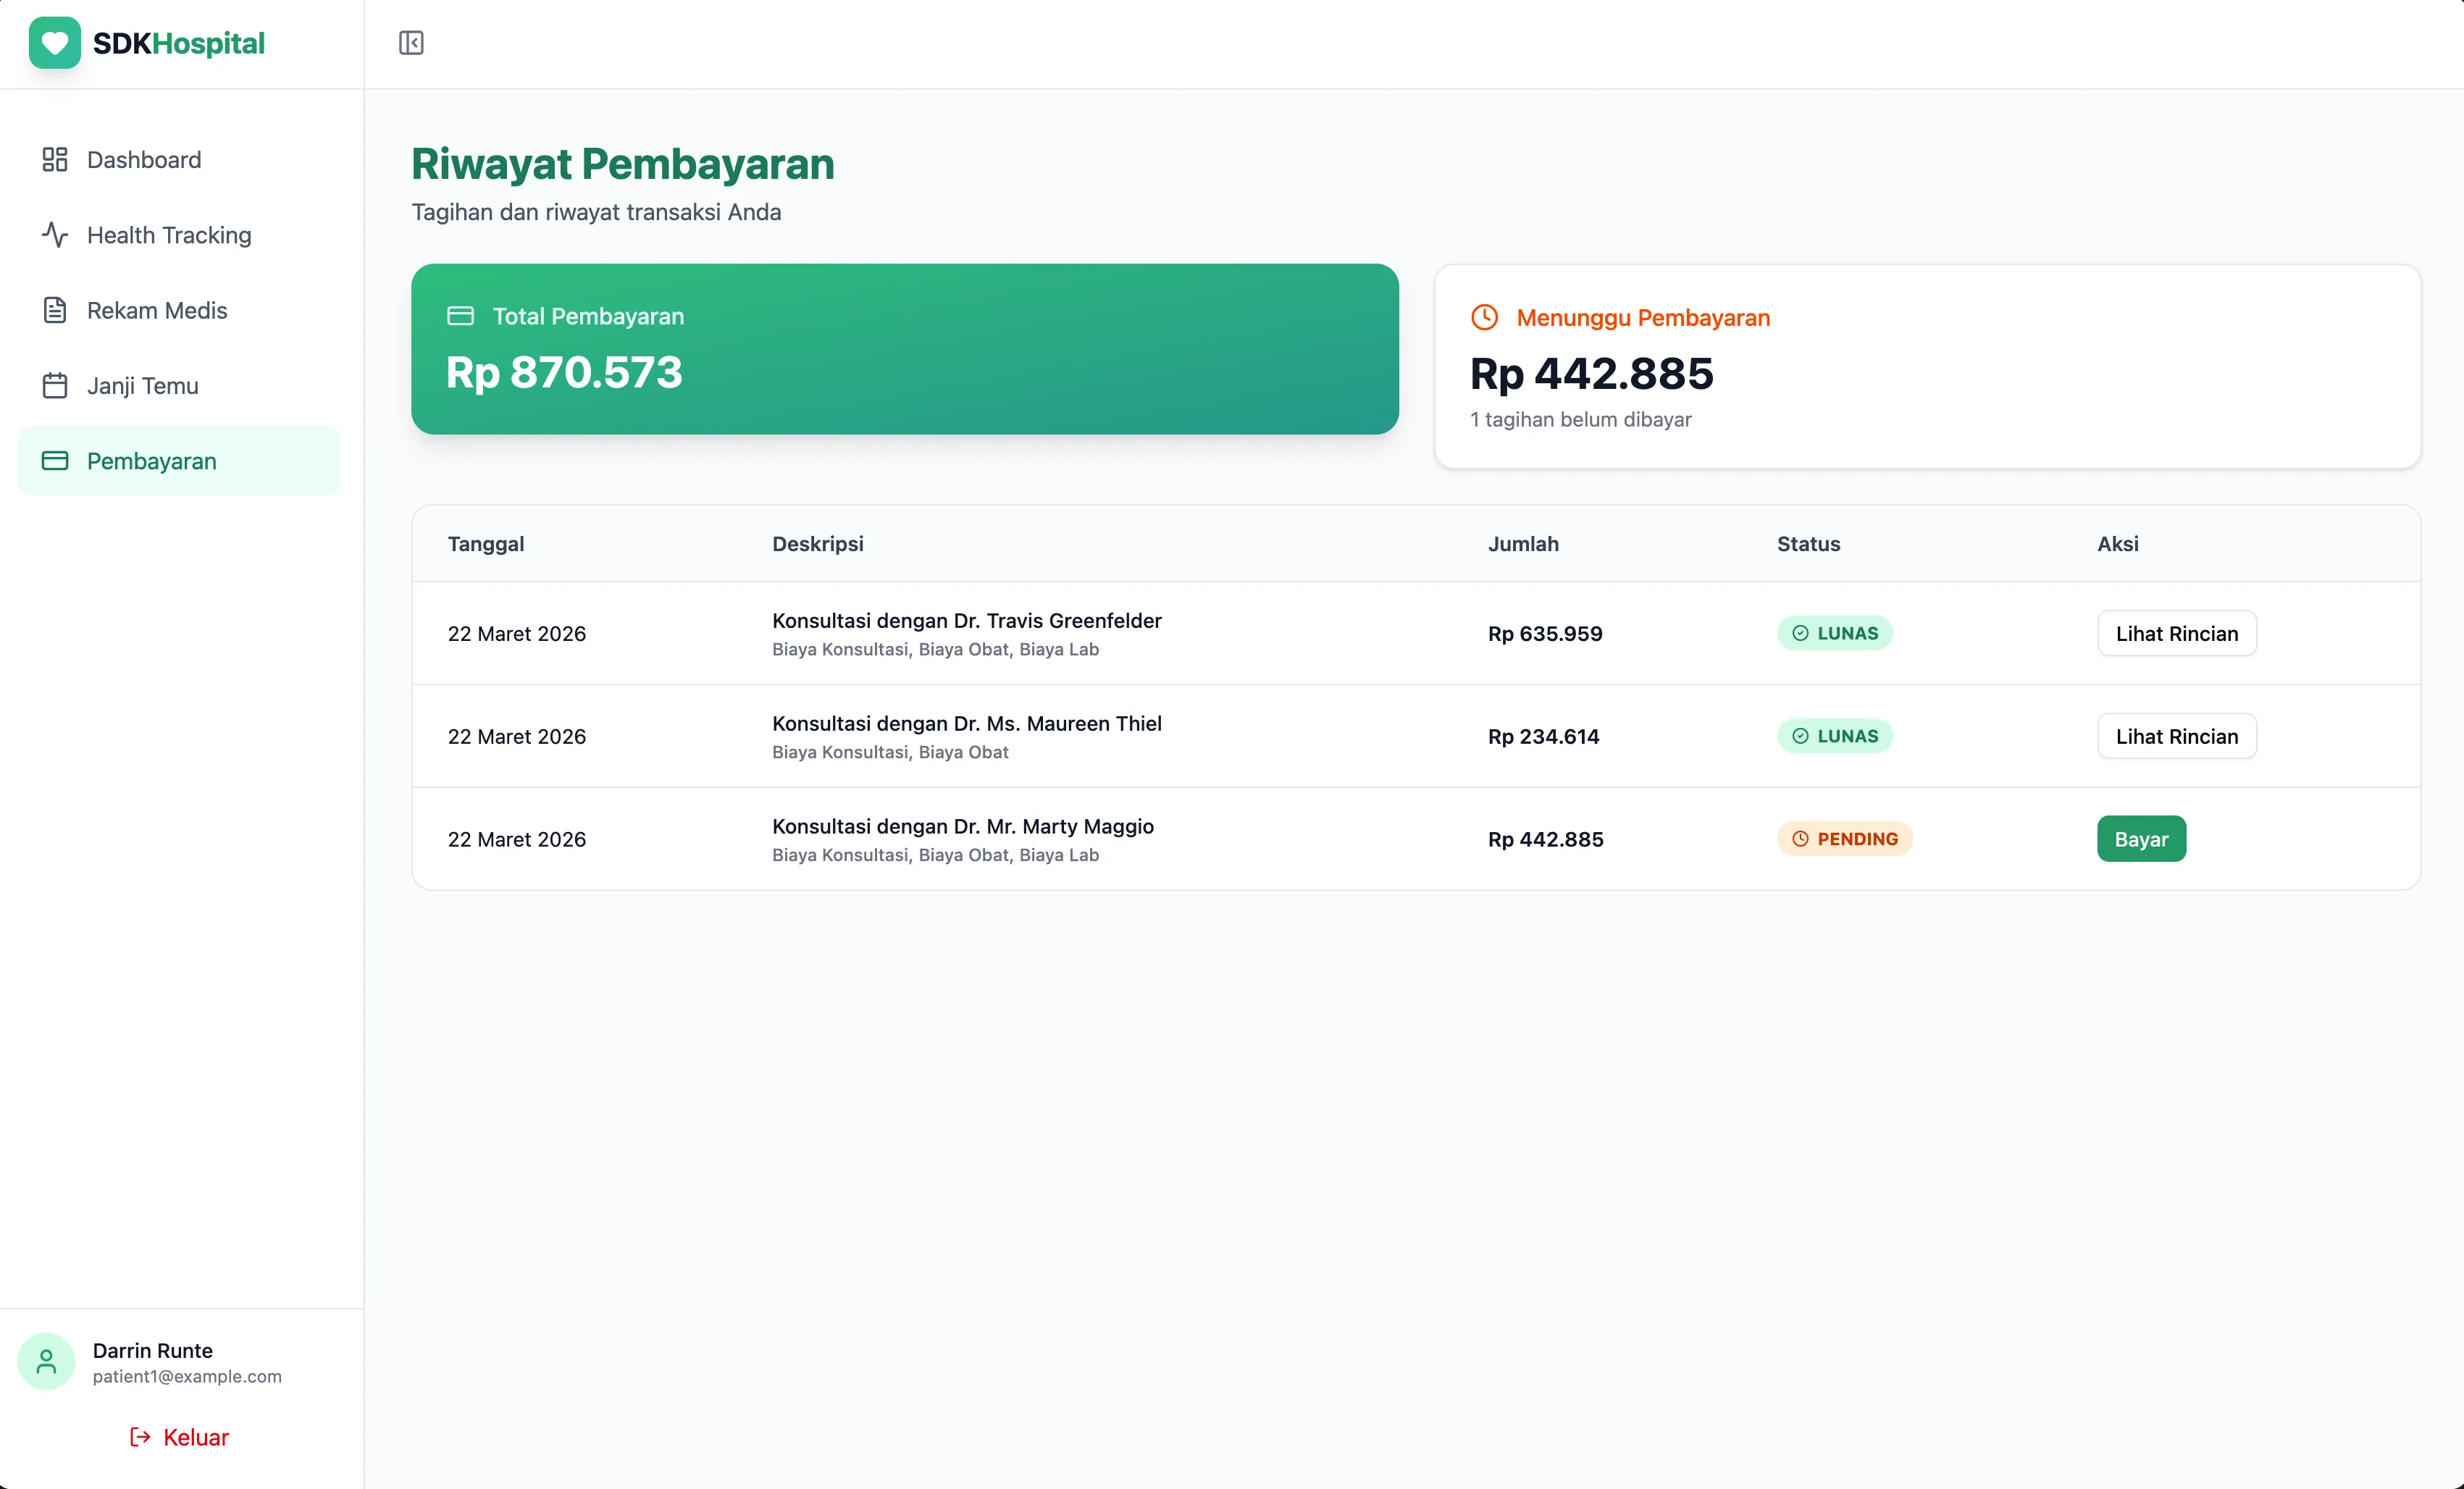Viewport: 2464px width, 1489px height.
Task: Click the LUNAS badge on first row
Action: click(x=1835, y=633)
